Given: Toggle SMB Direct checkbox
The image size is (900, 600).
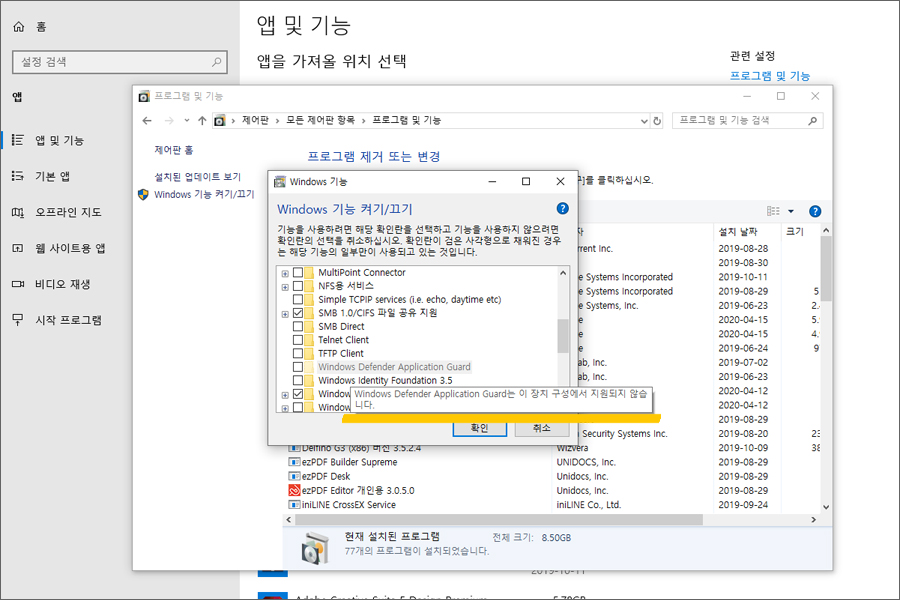Looking at the screenshot, I should click(x=298, y=327).
